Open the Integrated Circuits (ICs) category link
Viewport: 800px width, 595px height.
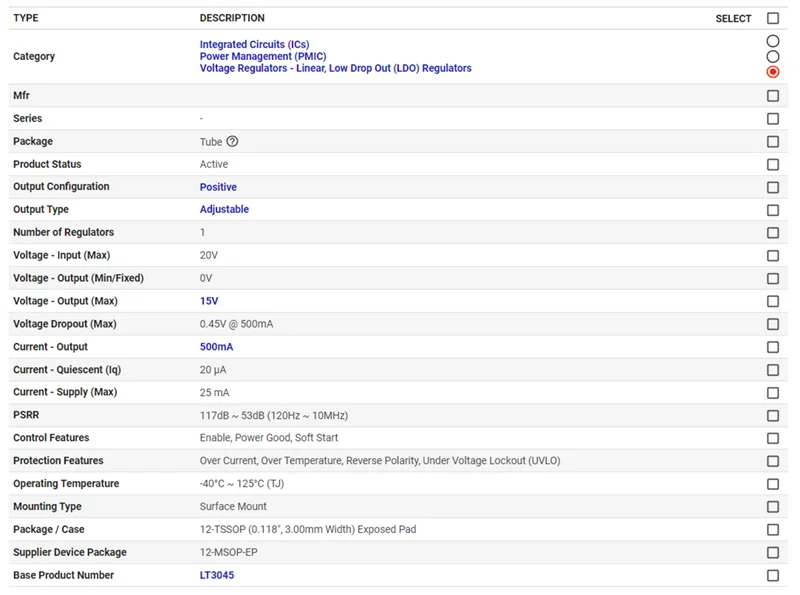click(x=255, y=44)
